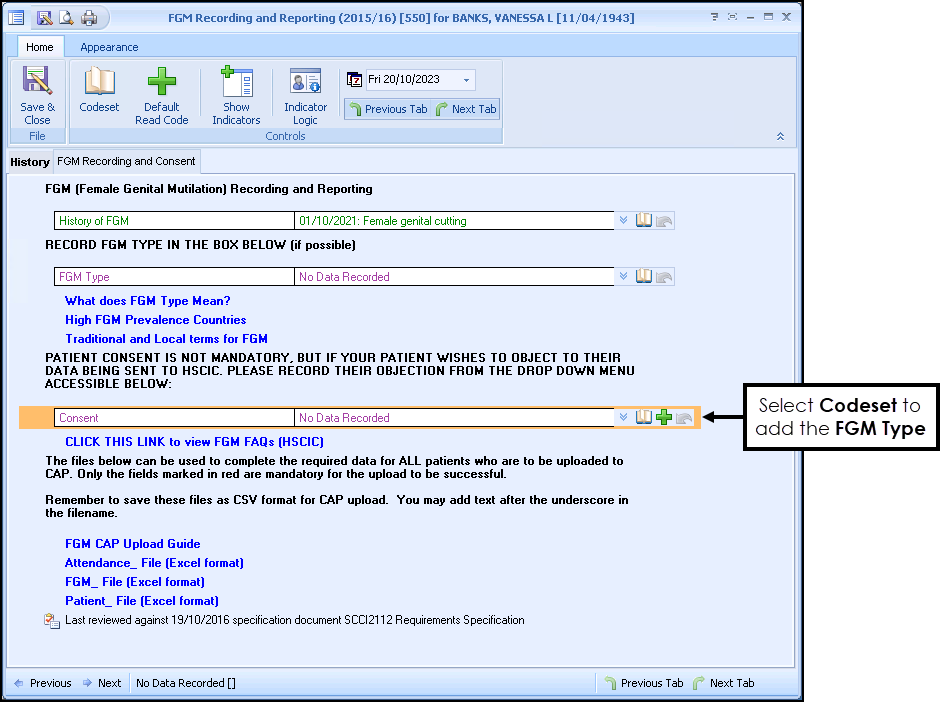The image size is (942, 702).
Task: Expand History of FGM row chevron
Action: (x=624, y=221)
